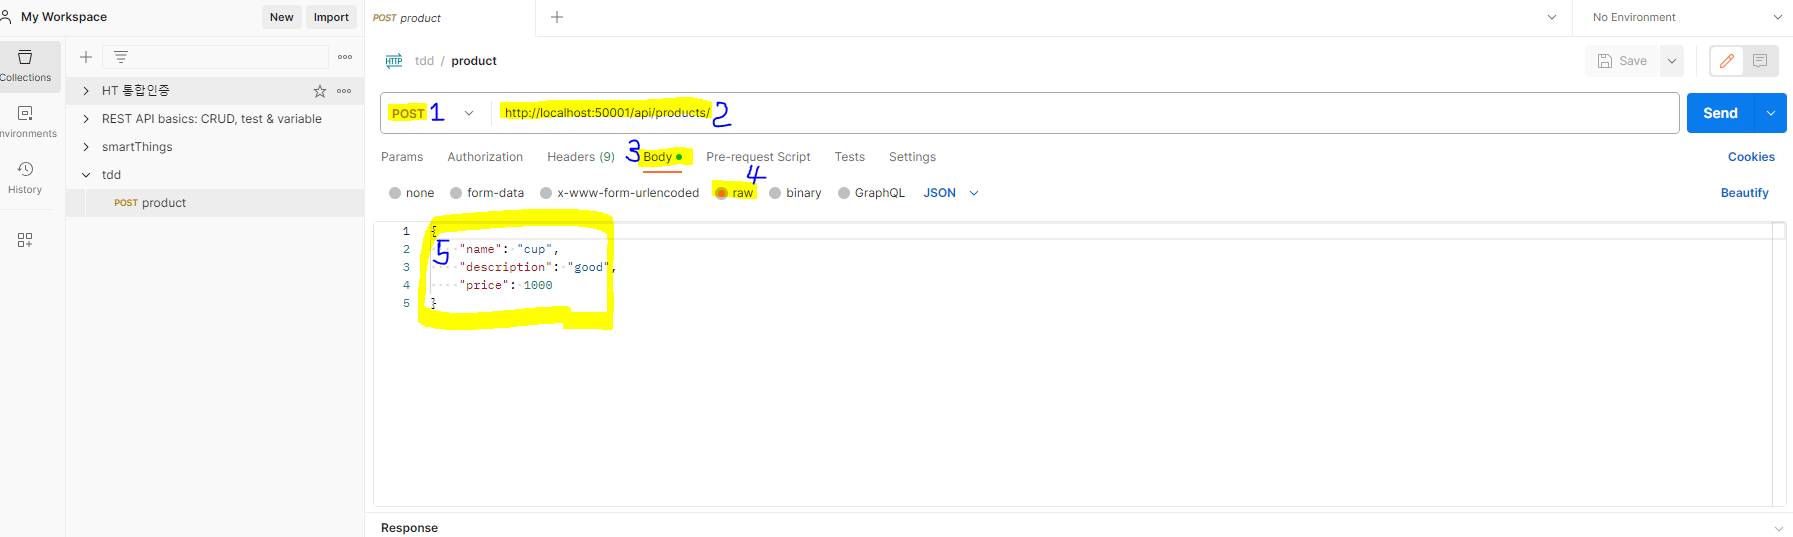
Task: Open more actions for HT collection row
Action: pyautogui.click(x=344, y=91)
